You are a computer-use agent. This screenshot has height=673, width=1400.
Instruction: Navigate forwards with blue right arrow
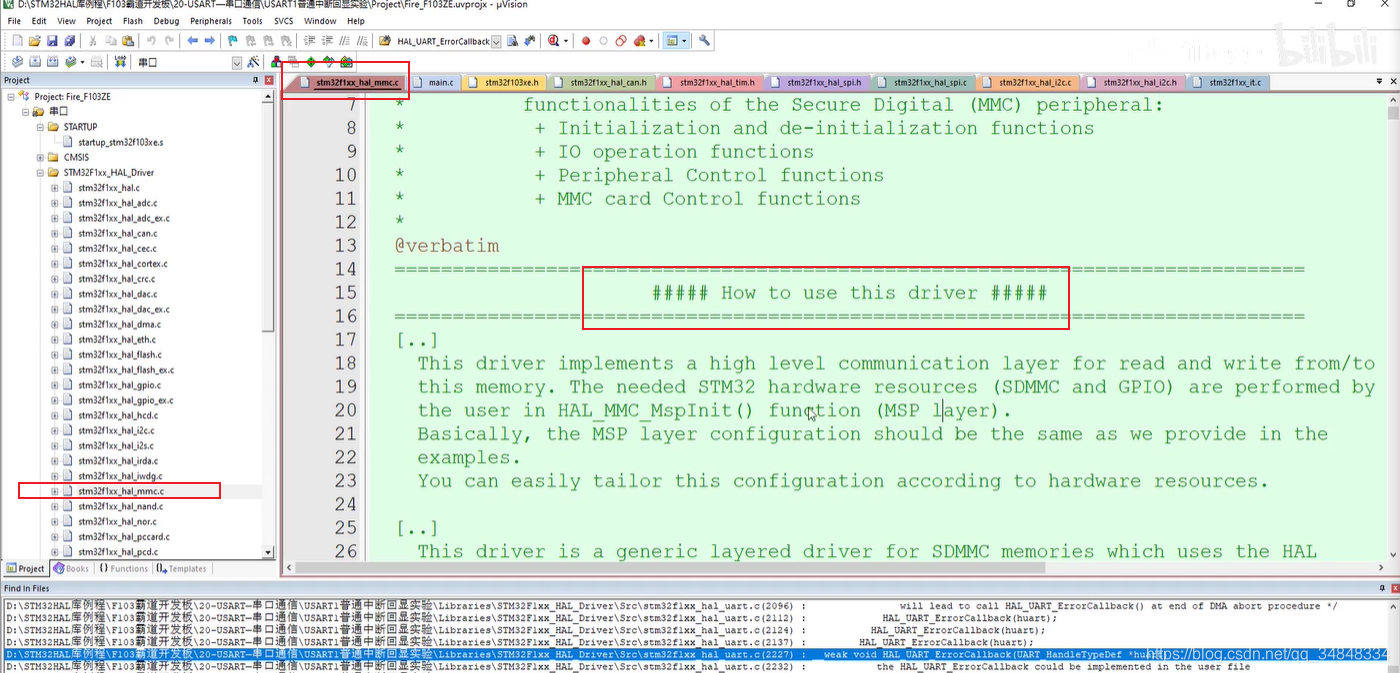coord(210,41)
